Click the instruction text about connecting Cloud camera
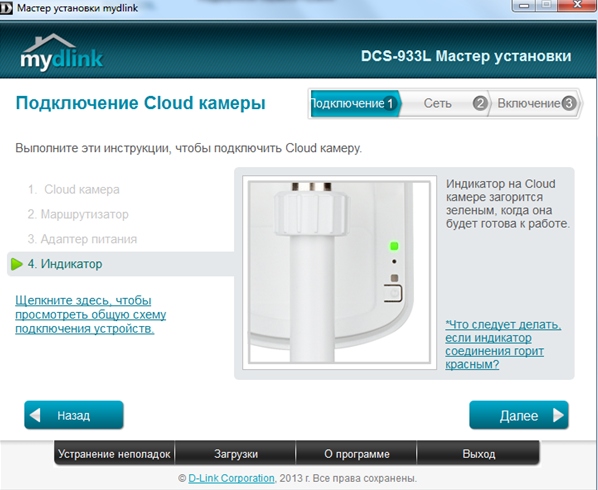Screen dimensions: 598x490 [188, 148]
